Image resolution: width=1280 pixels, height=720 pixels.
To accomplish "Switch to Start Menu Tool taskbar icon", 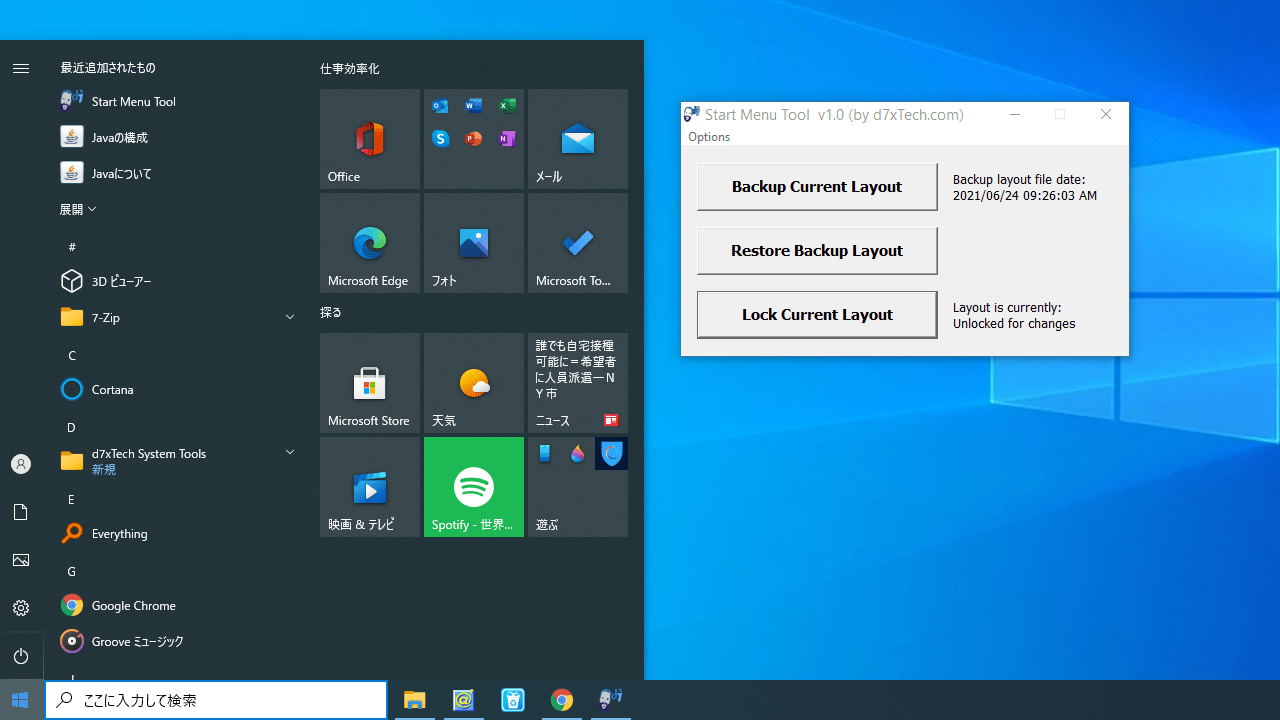I will (x=611, y=700).
